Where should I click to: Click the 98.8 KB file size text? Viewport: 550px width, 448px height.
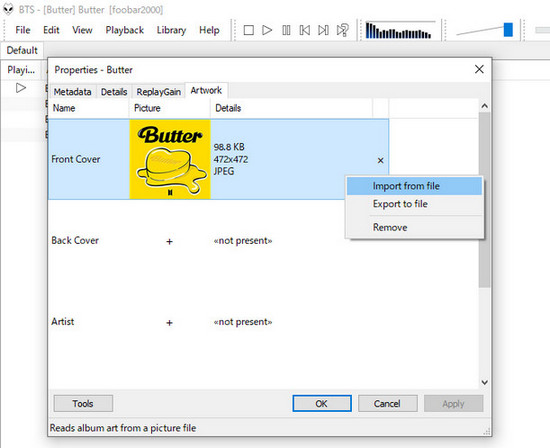click(x=229, y=147)
